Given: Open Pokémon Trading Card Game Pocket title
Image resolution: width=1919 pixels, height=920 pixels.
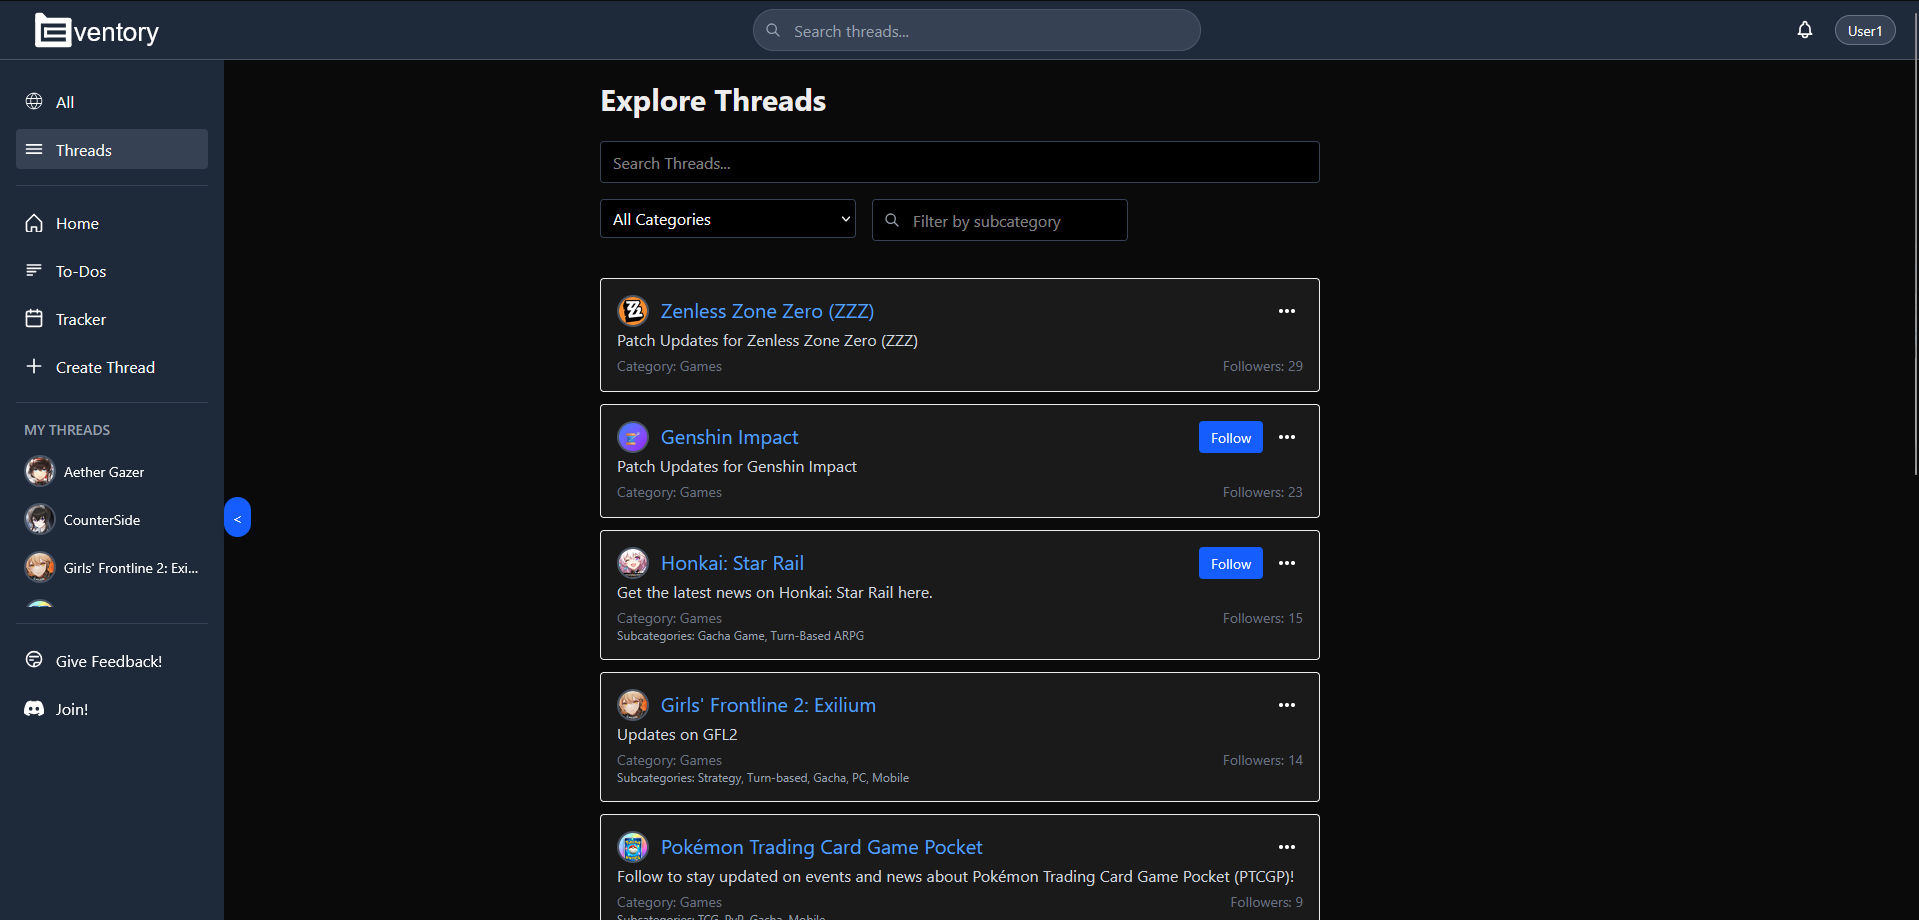Looking at the screenshot, I should tap(821, 847).
